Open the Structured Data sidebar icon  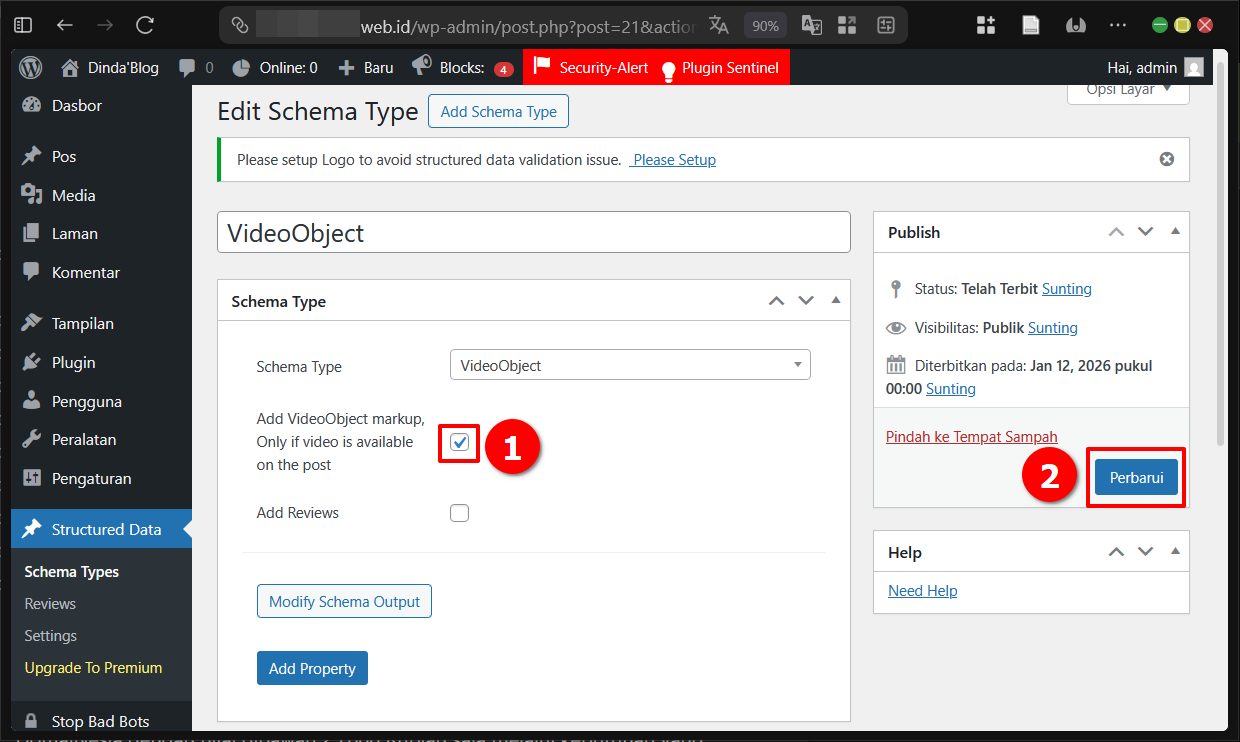(x=30, y=528)
